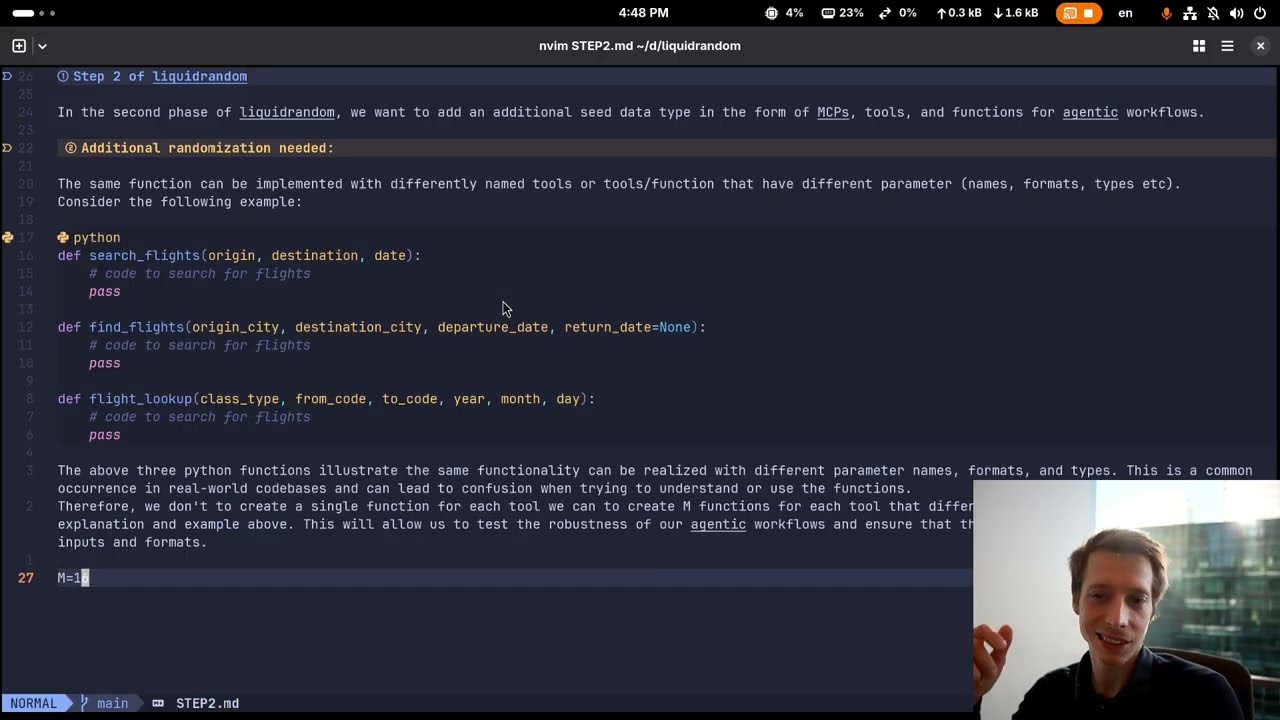Image resolution: width=1280 pixels, height=720 pixels.
Task: Click the upload speed arrow indicator
Action: [x=941, y=13]
